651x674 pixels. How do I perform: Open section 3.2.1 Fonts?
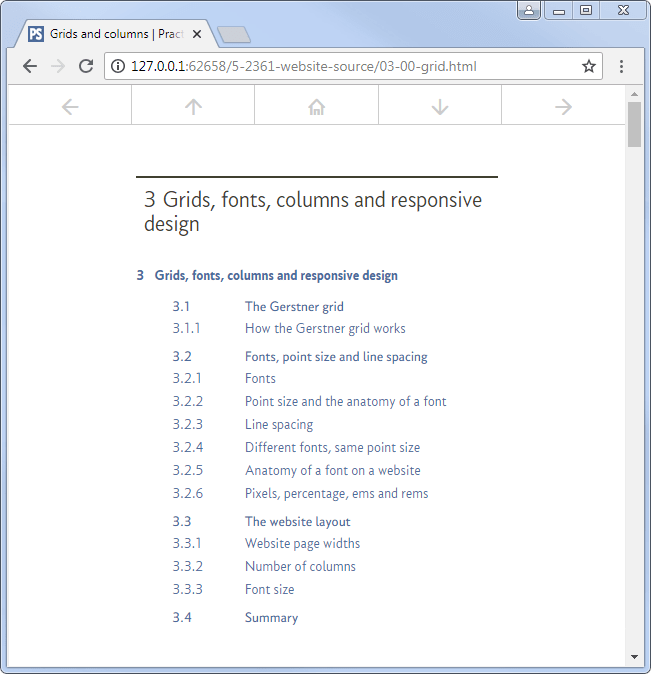click(224, 378)
